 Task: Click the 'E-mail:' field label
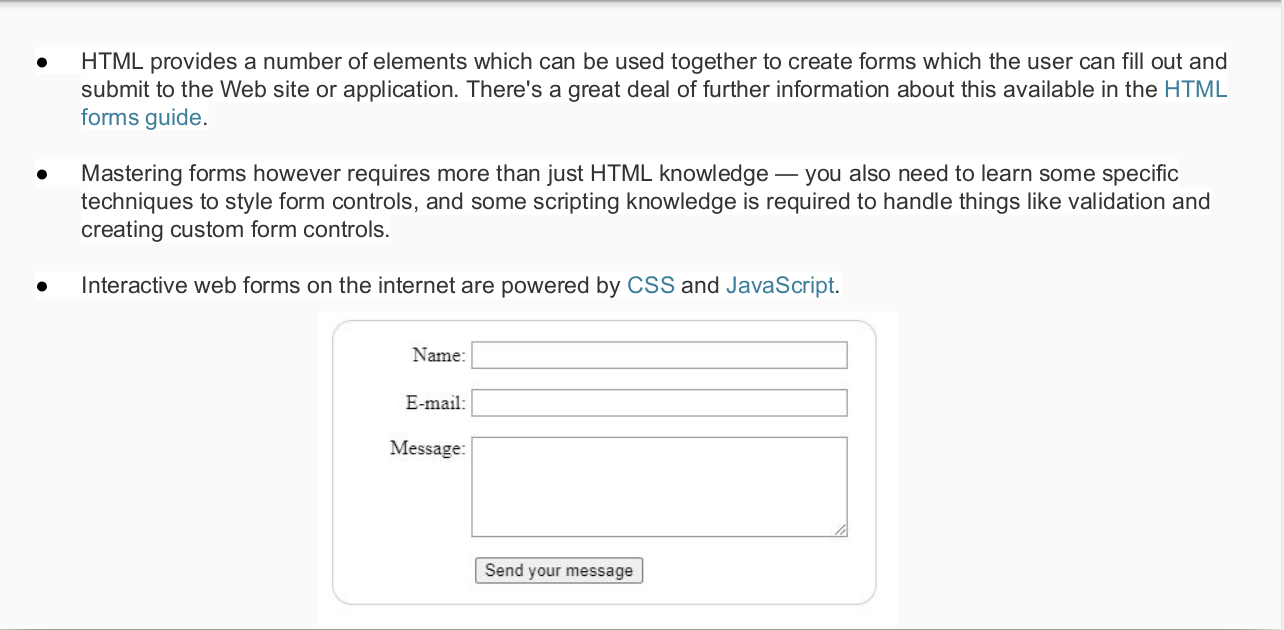pos(435,404)
